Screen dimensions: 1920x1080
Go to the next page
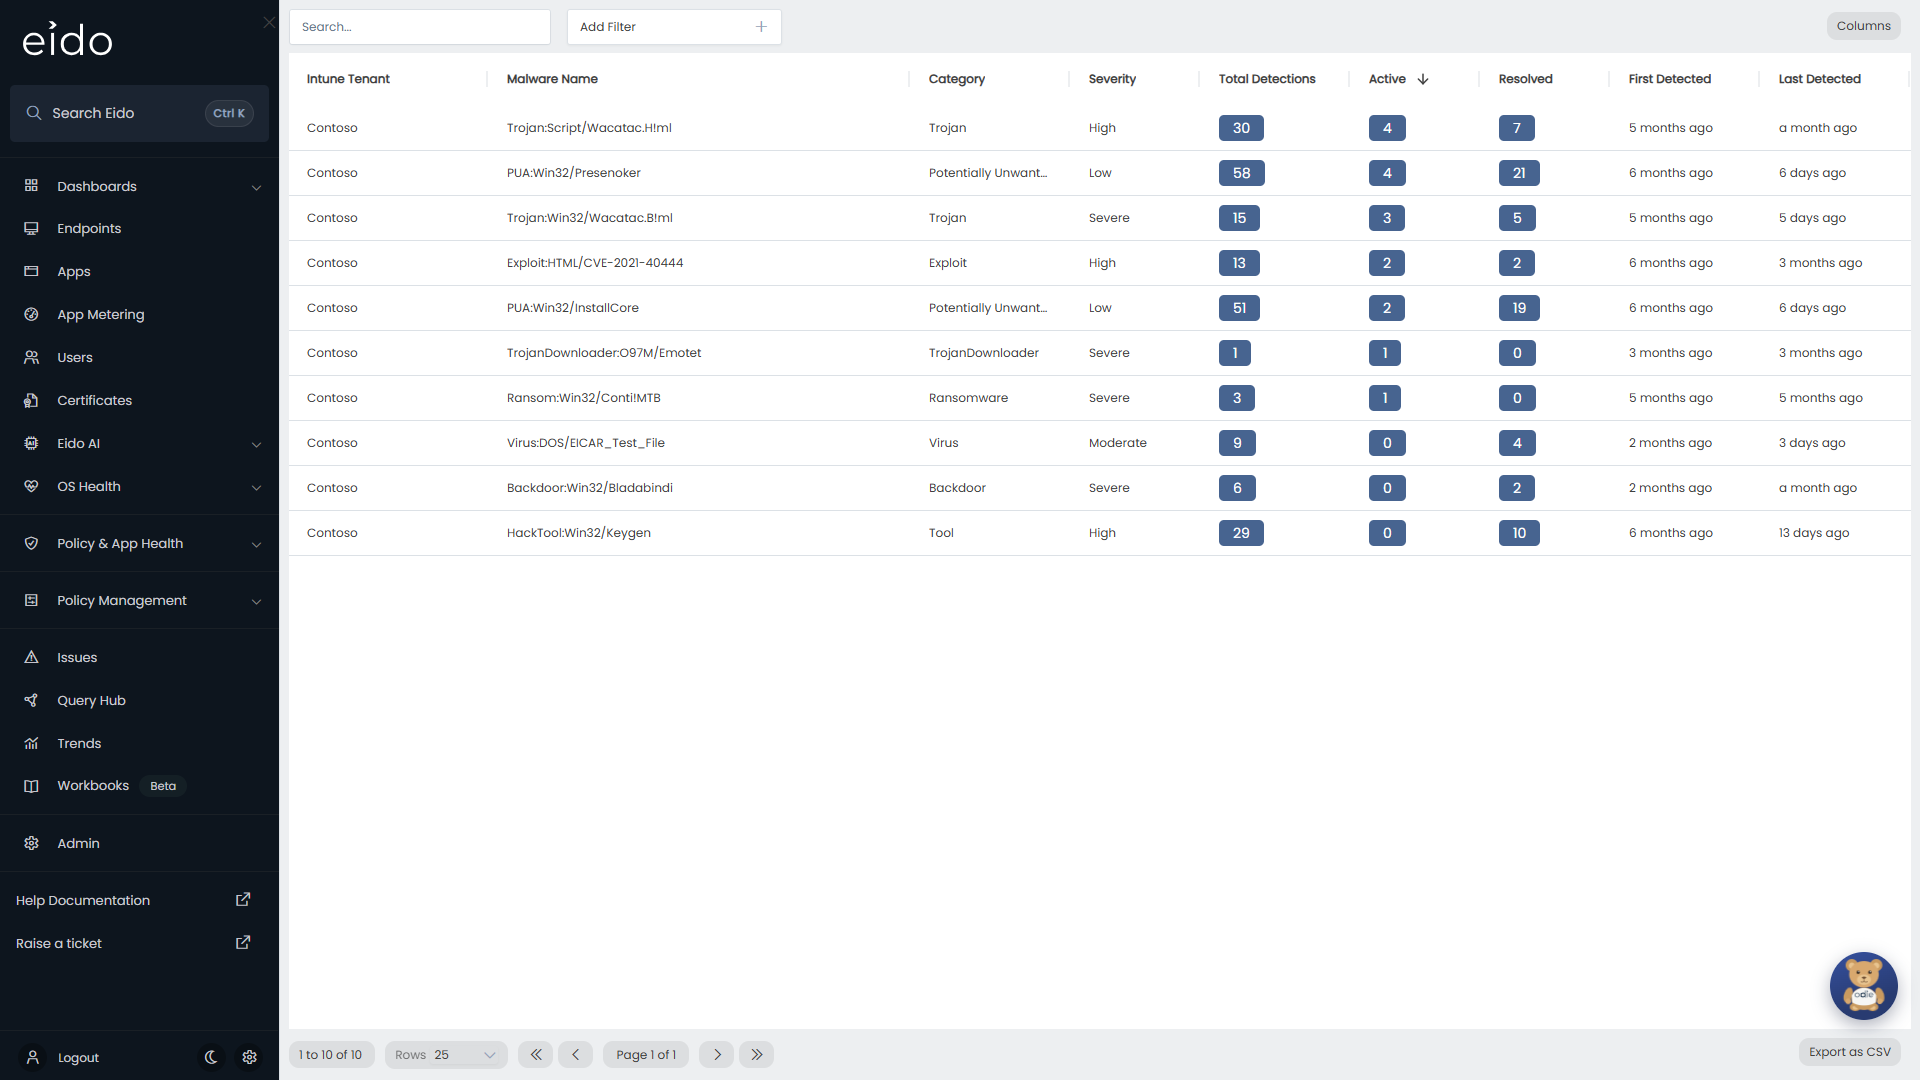pos(717,1055)
